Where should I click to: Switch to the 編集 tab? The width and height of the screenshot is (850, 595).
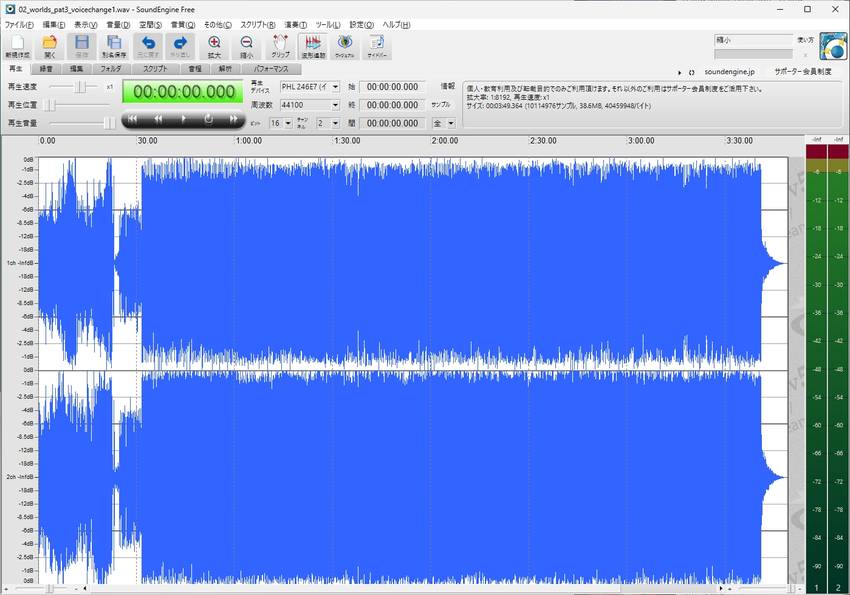tap(76, 69)
